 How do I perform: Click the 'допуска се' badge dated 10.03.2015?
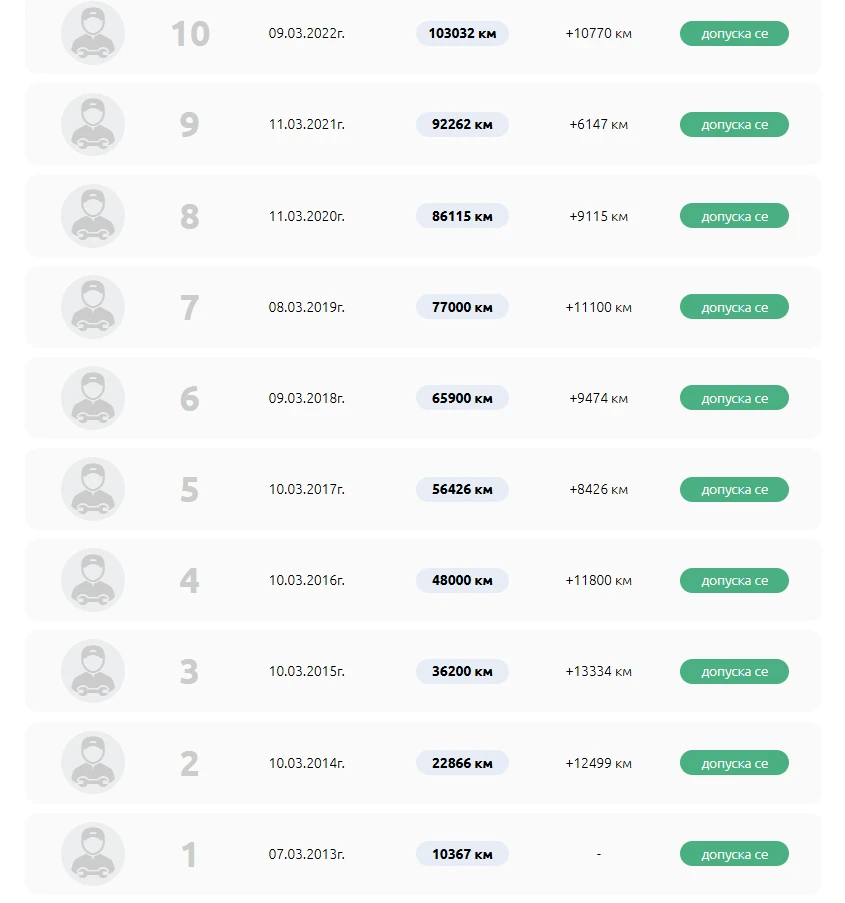(734, 672)
